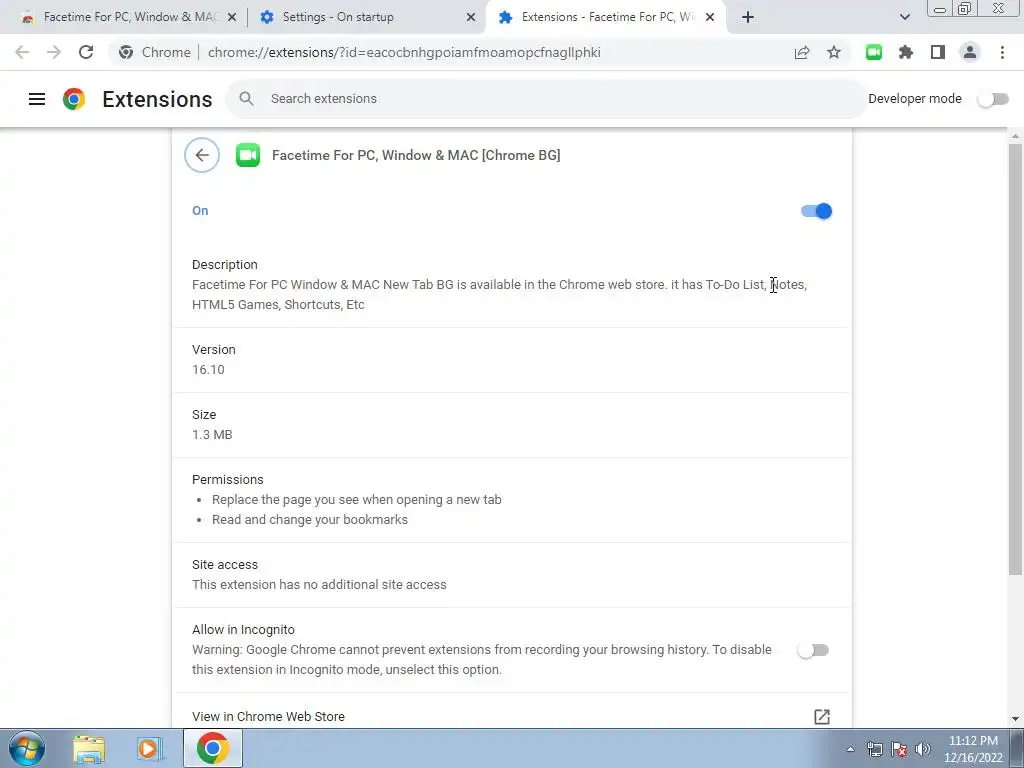Click browser Forward navigation arrow
Image resolution: width=1024 pixels, height=768 pixels.
click(x=54, y=52)
